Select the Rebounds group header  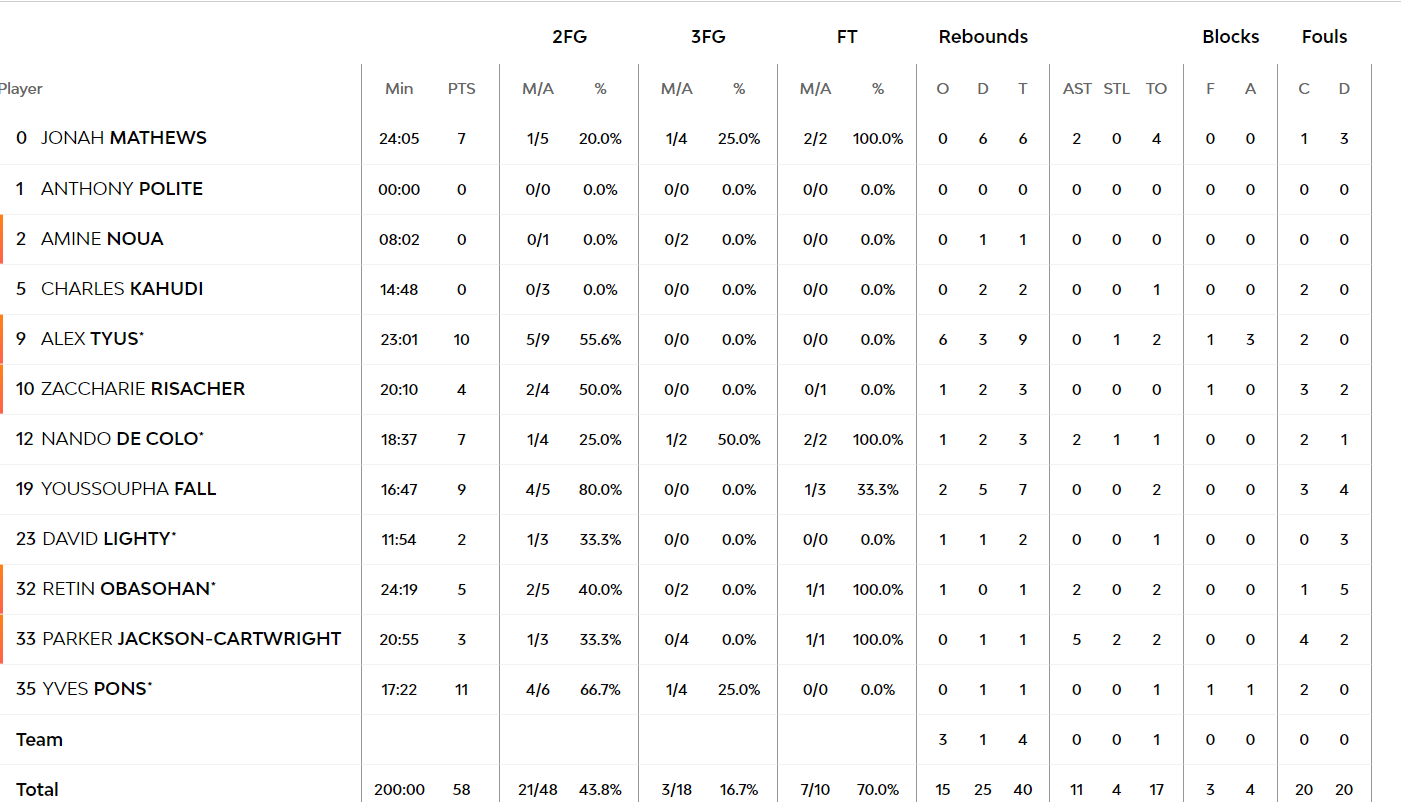click(983, 37)
